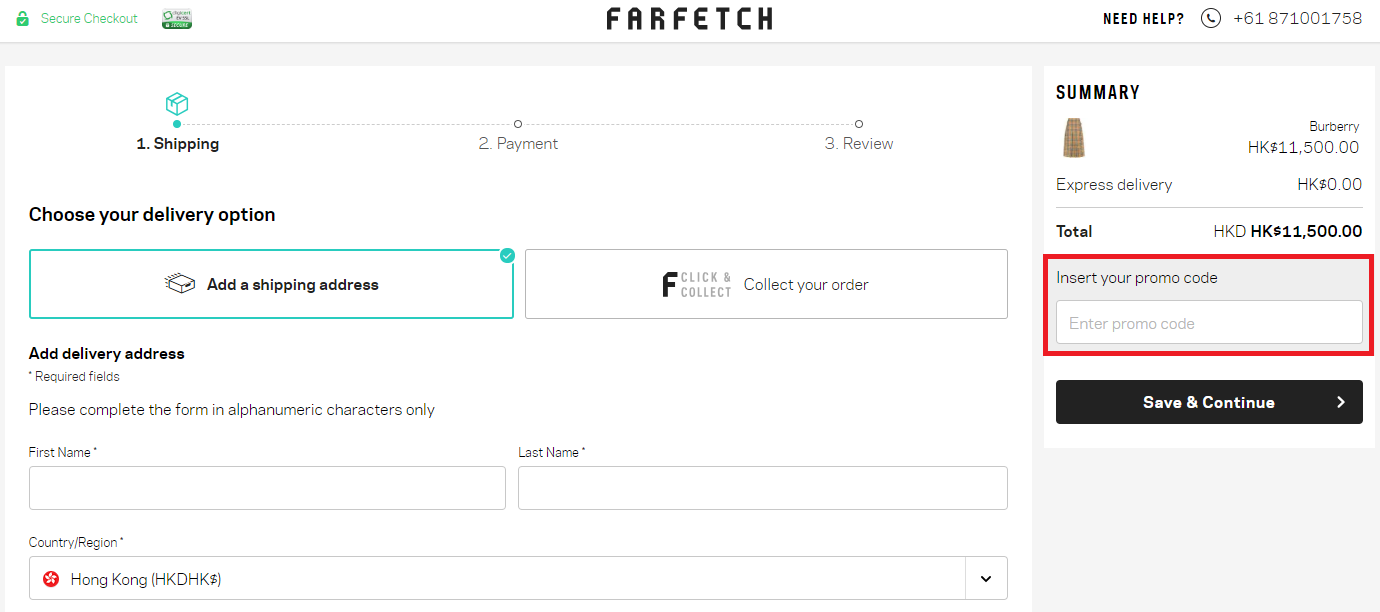Click the DigiCert EV SSL secure badge

tap(176, 18)
